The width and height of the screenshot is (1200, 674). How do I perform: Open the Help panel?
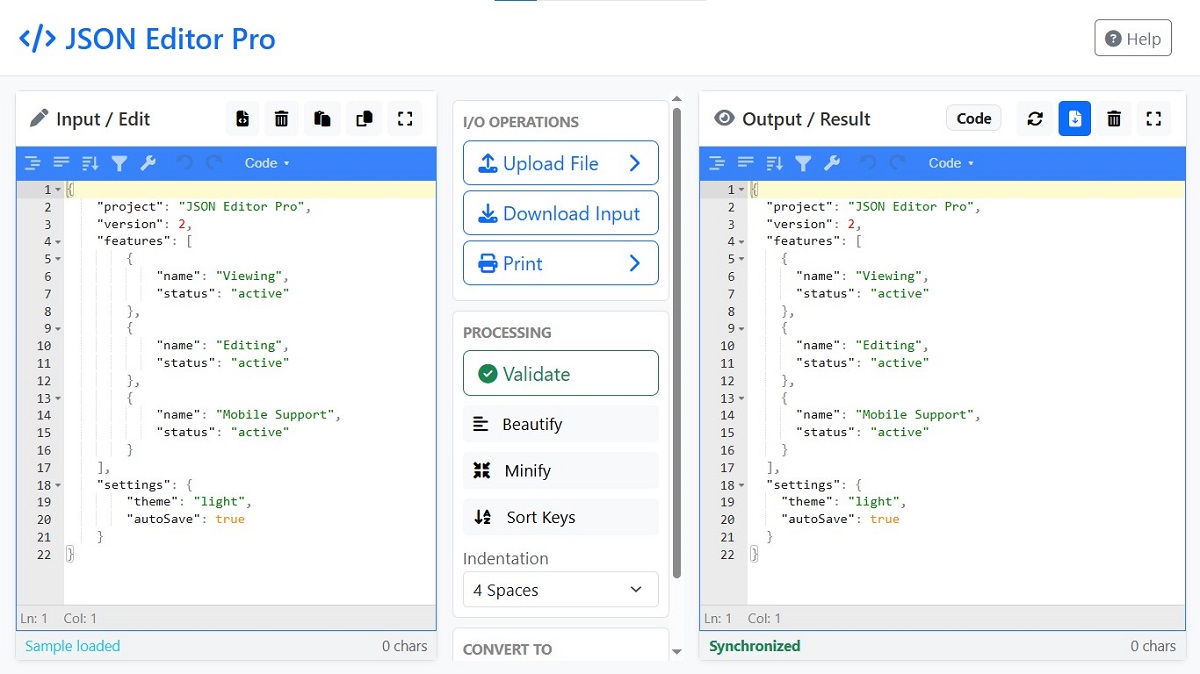tap(1132, 37)
